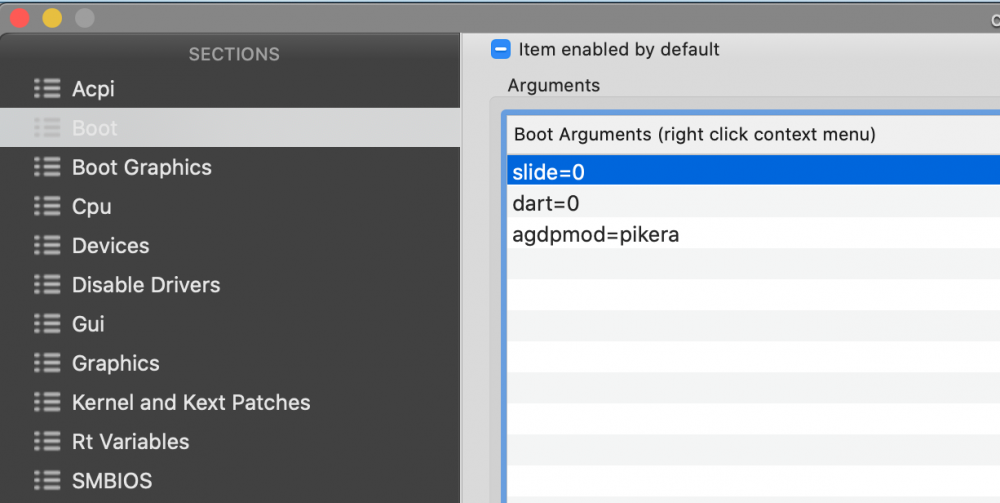
Task: Select the agdpmod=pikera boot argument
Action: pos(753,235)
